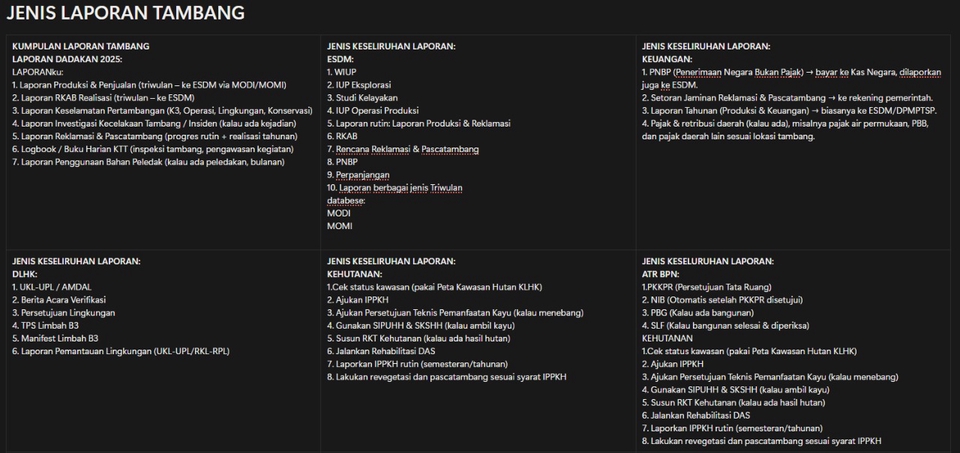Select the KUMPULAN LAPORAN TAMBANG heading
This screenshot has width=960, height=453.
[x=80, y=46]
